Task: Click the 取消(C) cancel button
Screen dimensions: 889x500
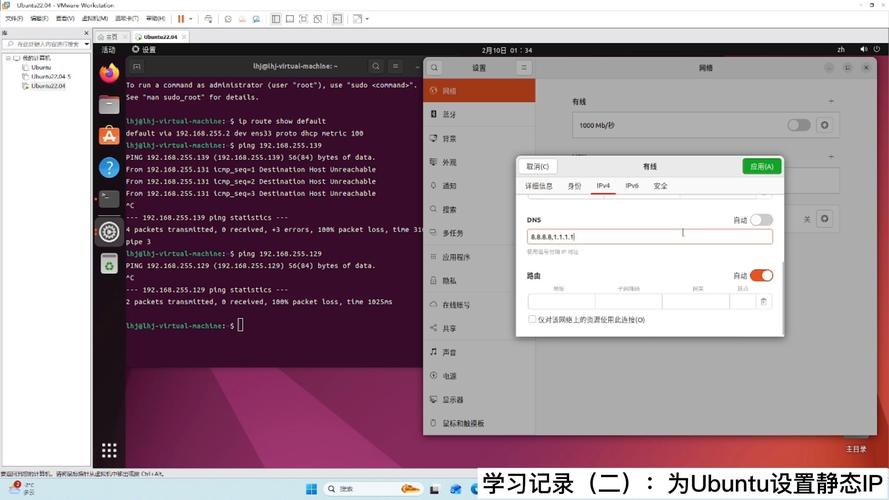Action: tap(537, 166)
